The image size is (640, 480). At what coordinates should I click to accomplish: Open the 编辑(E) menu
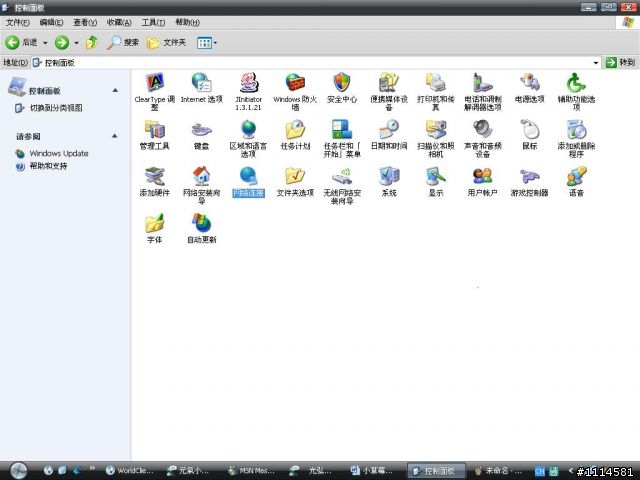(51, 22)
